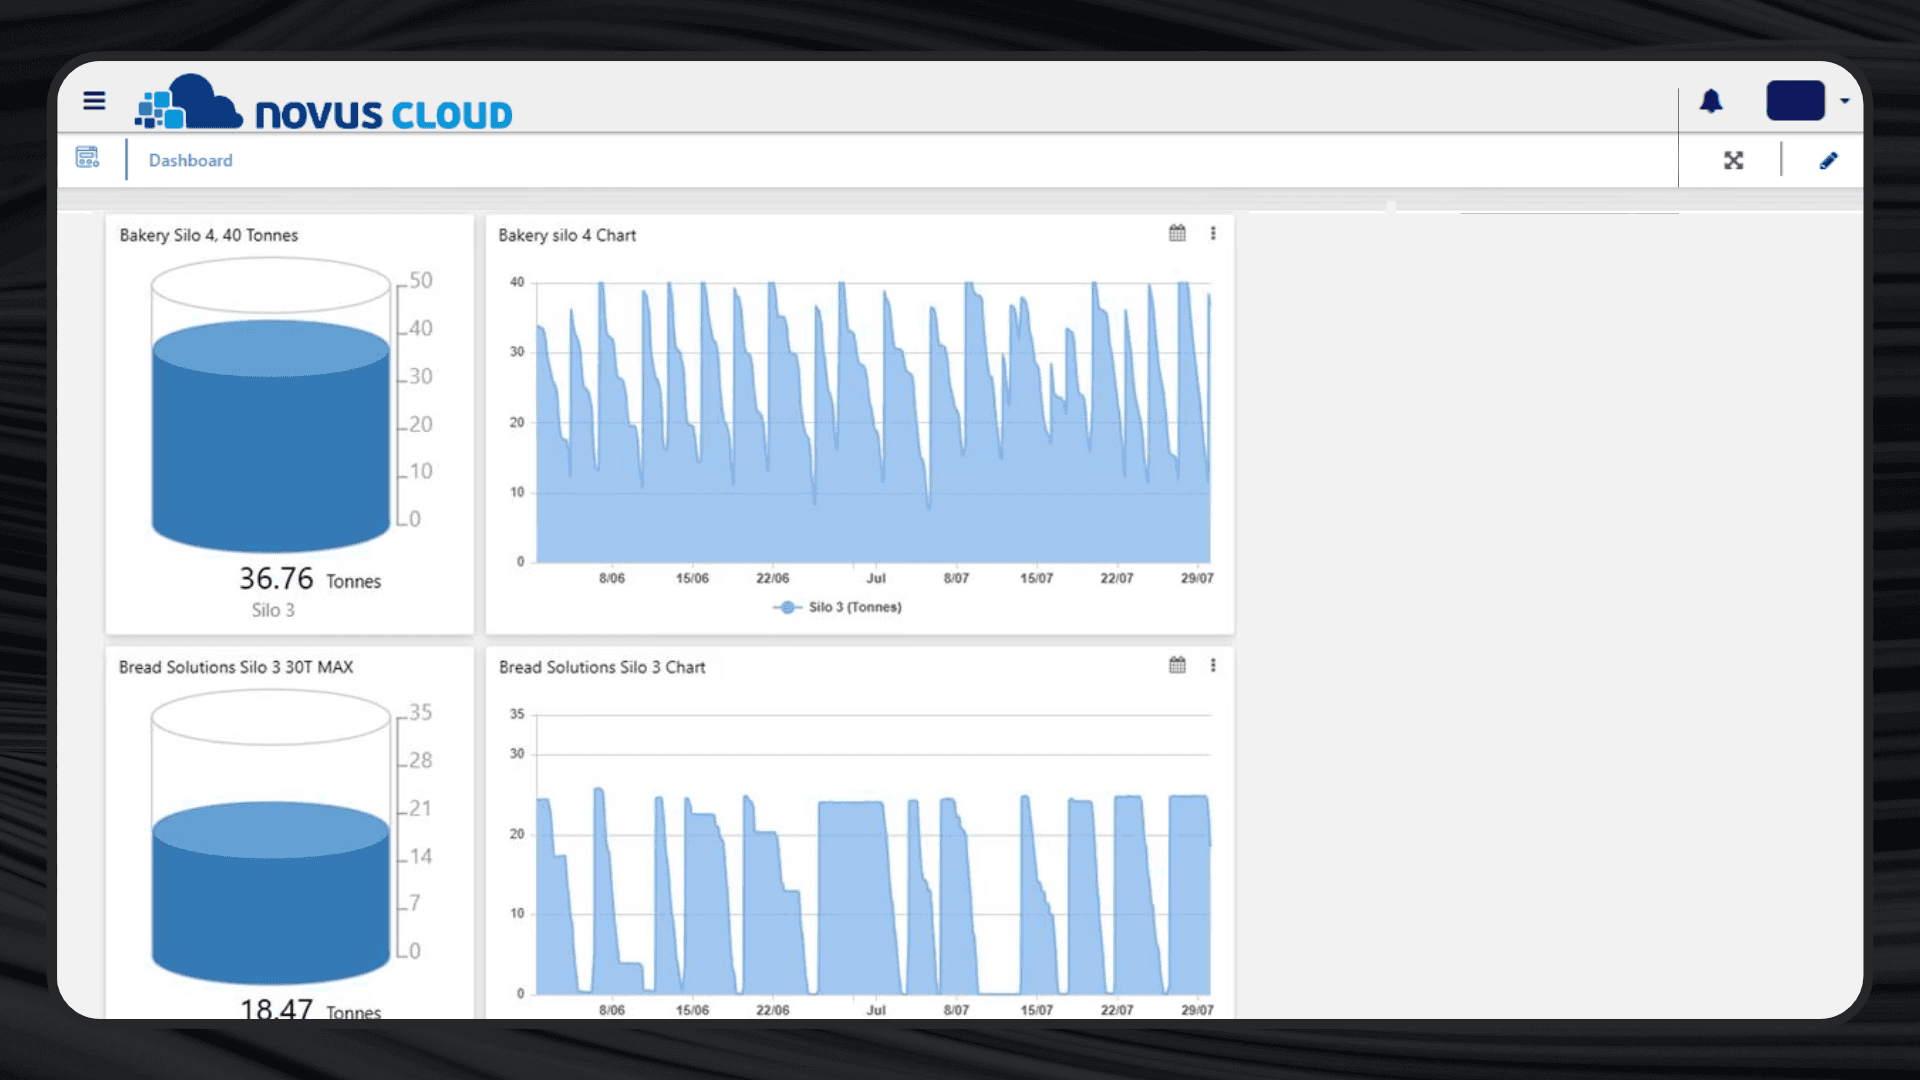Click the 36.76 Tonnes reading link

tap(310, 580)
